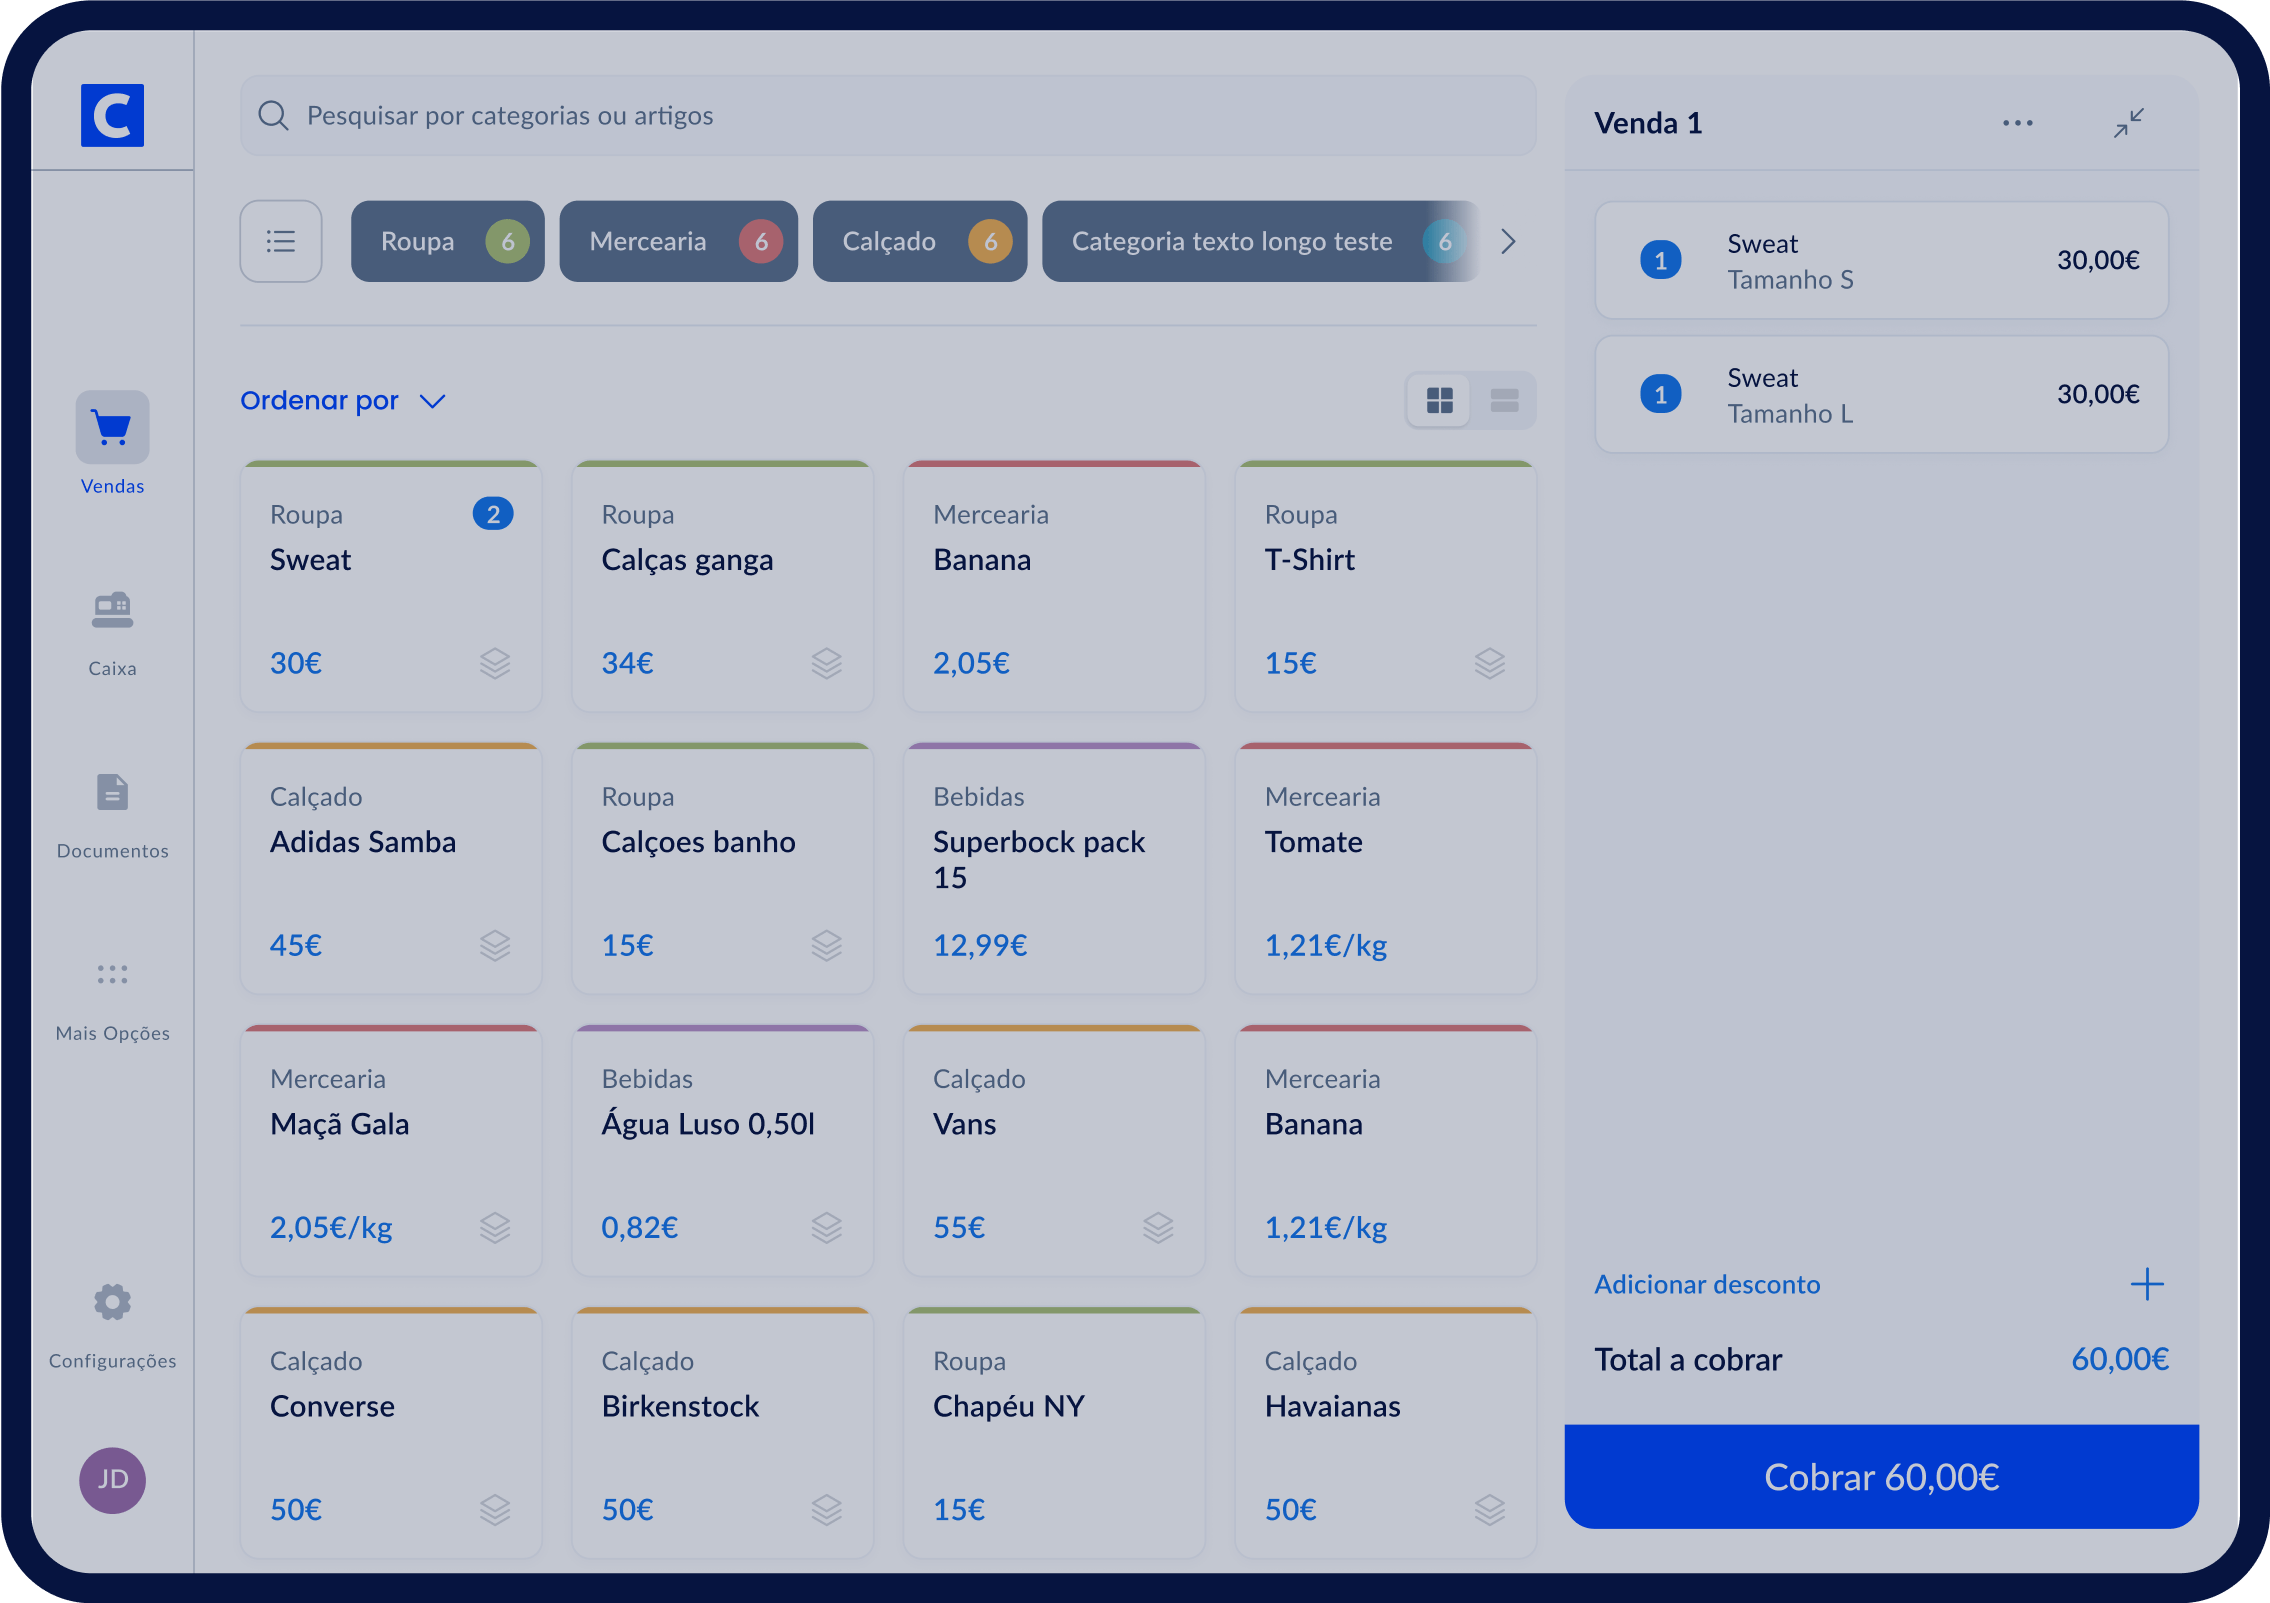The height and width of the screenshot is (1603, 2270).
Task: Show more categories with right chevron
Action: coord(1509,241)
